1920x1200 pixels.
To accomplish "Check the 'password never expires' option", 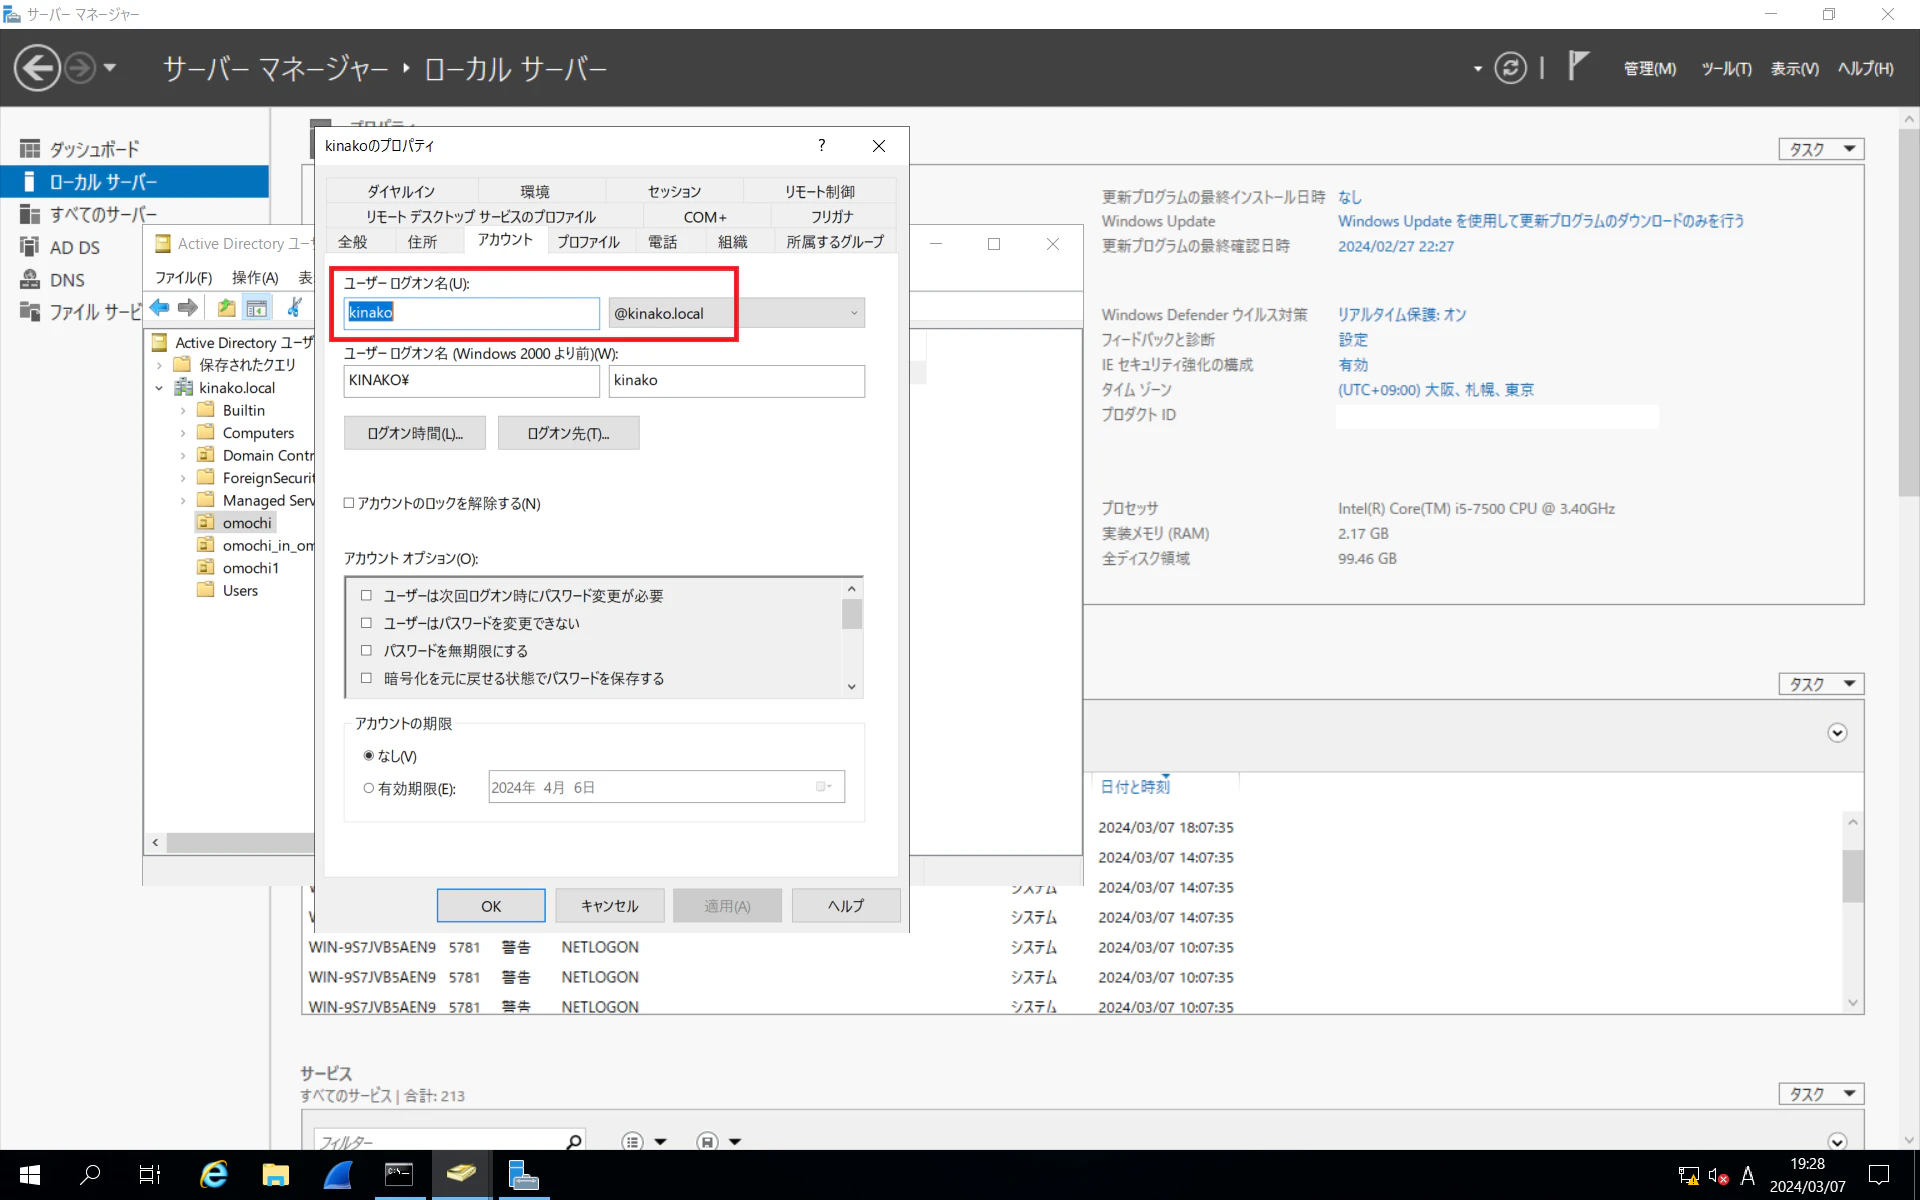I will (366, 651).
